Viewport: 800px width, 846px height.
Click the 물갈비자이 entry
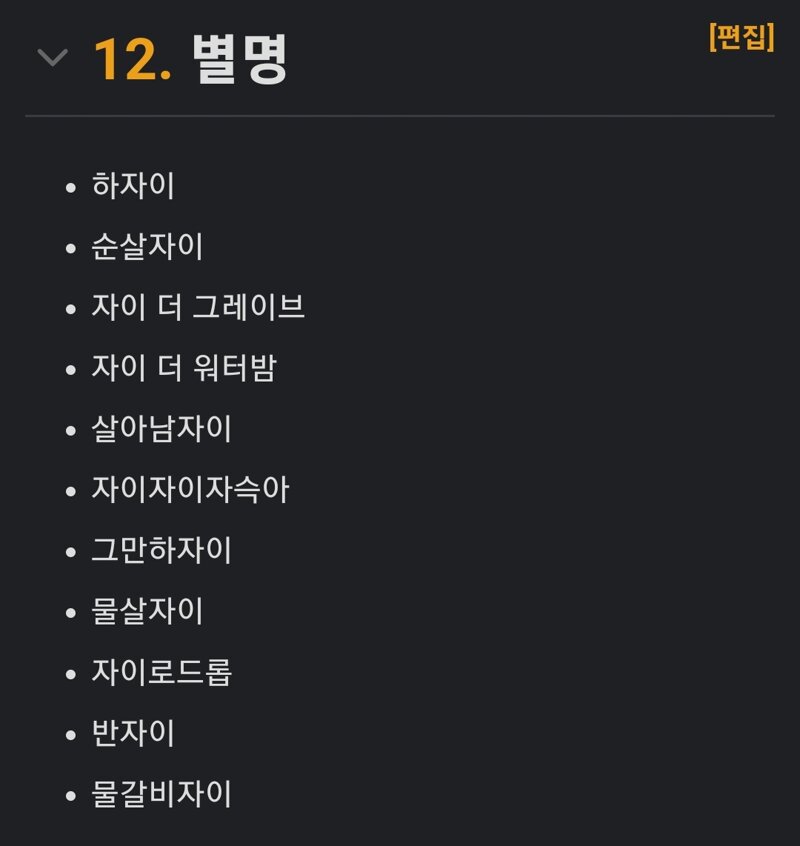click(161, 795)
